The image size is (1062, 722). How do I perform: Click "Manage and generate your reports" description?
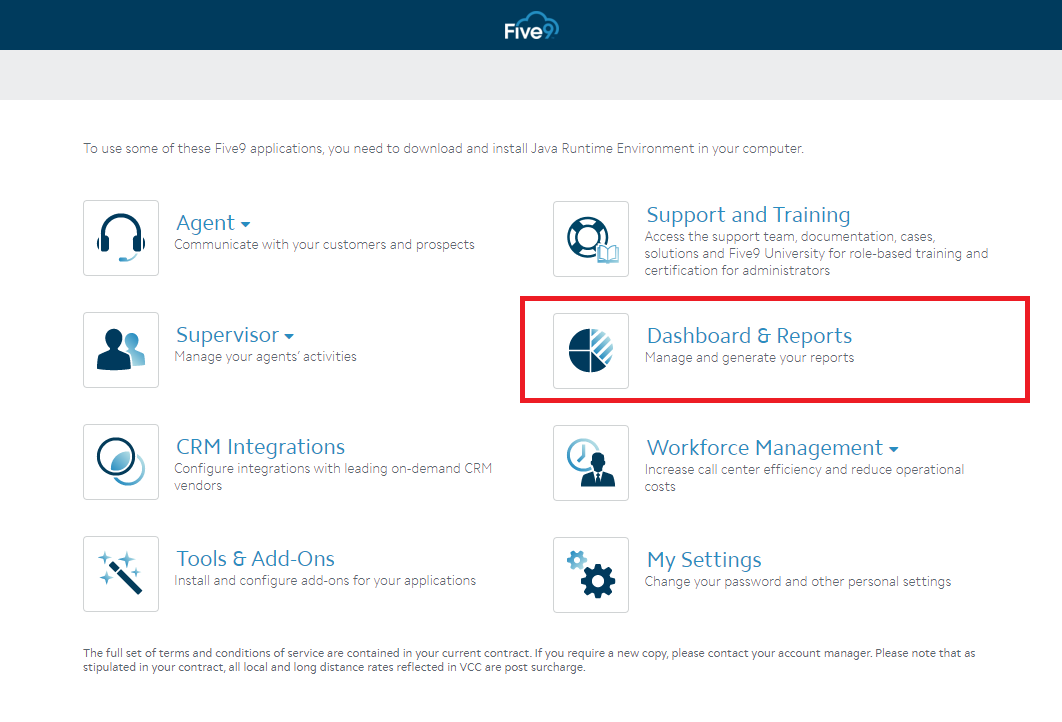click(749, 358)
